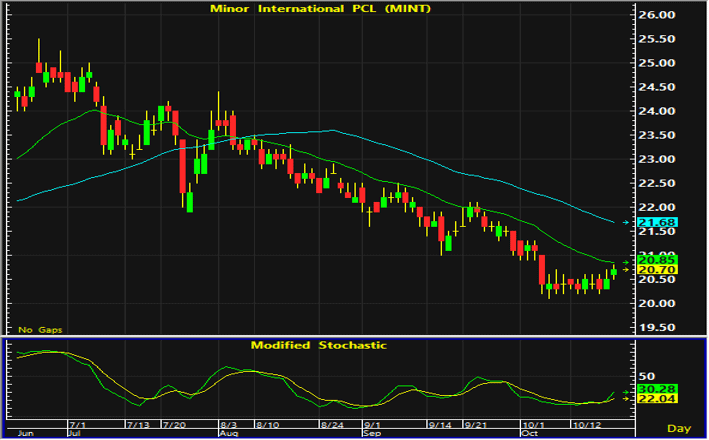Screen dimensions: 709x440
Task: Click the No Gaps label
Action: [x=40, y=330]
